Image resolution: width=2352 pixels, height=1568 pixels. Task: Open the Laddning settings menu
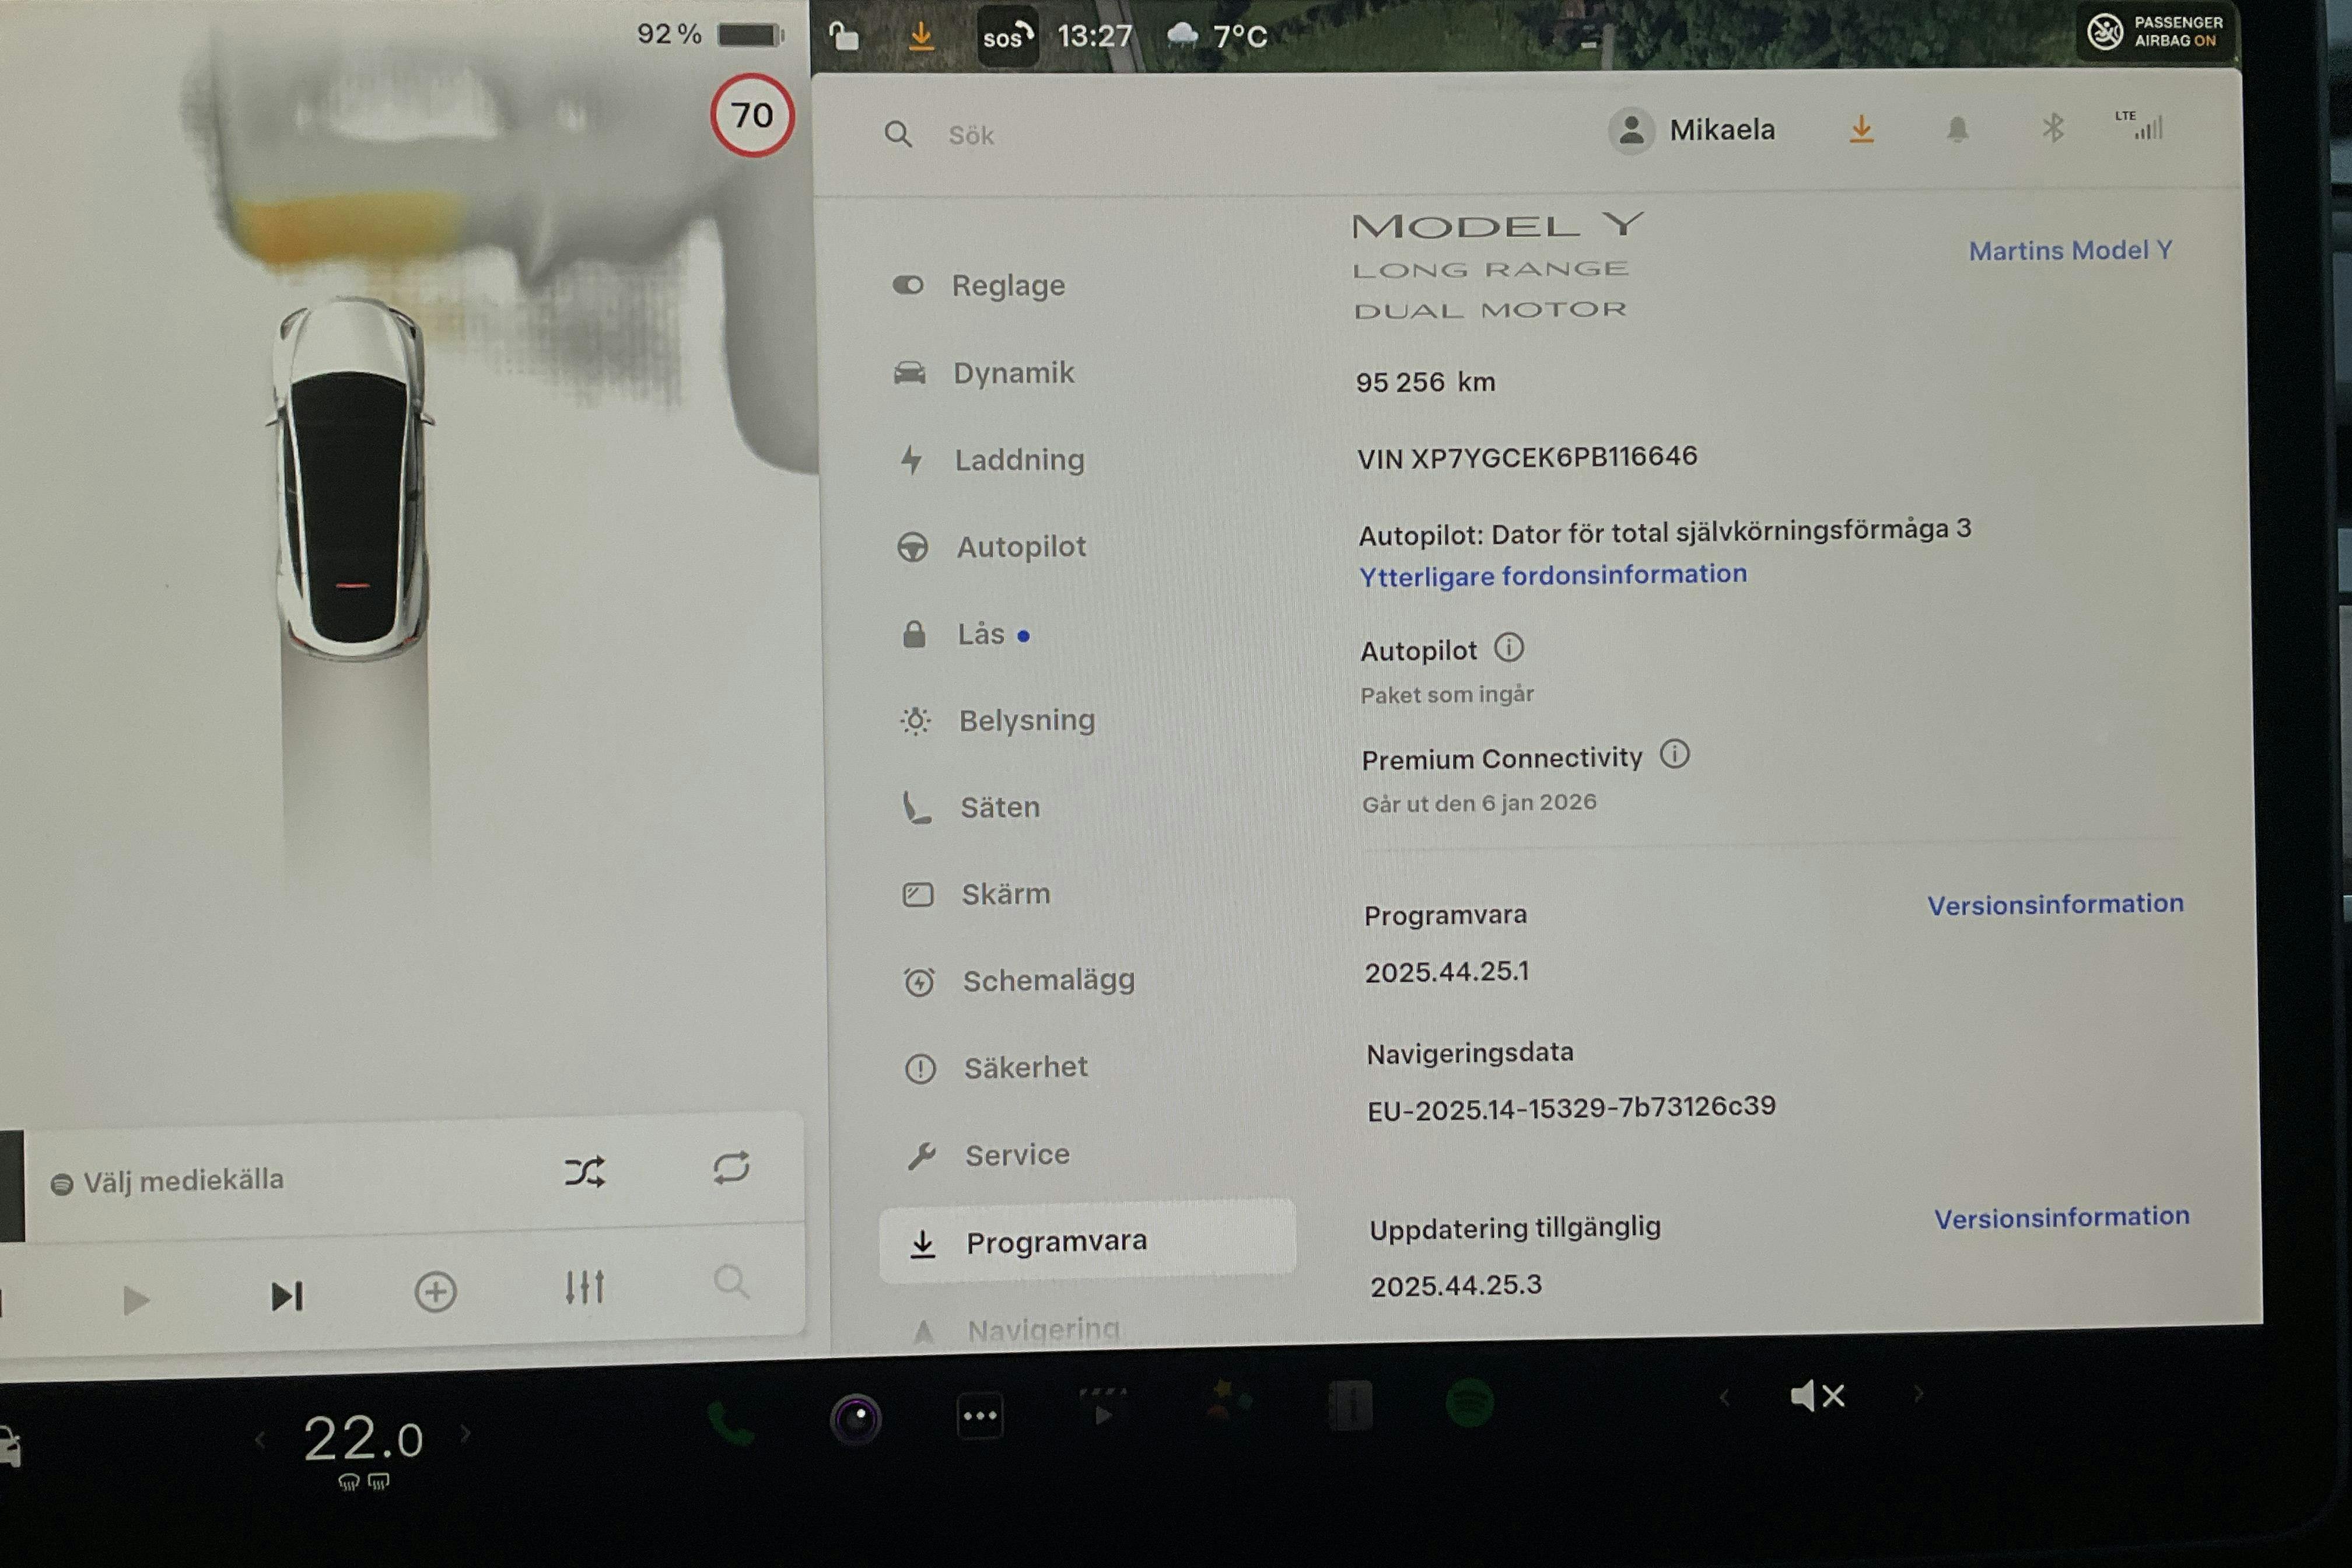1018,460
